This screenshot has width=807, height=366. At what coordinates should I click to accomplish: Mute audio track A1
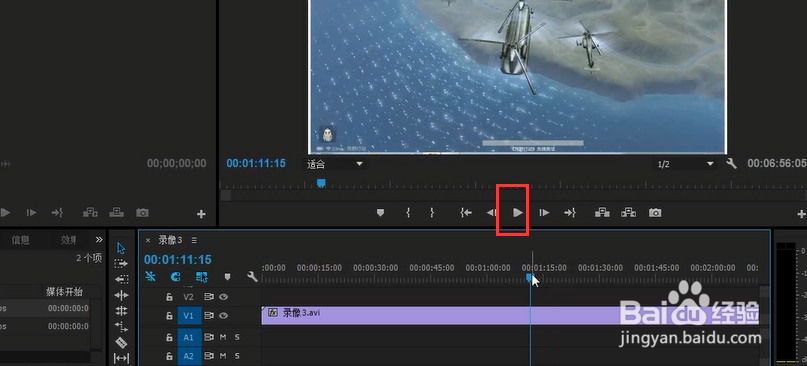tap(223, 338)
